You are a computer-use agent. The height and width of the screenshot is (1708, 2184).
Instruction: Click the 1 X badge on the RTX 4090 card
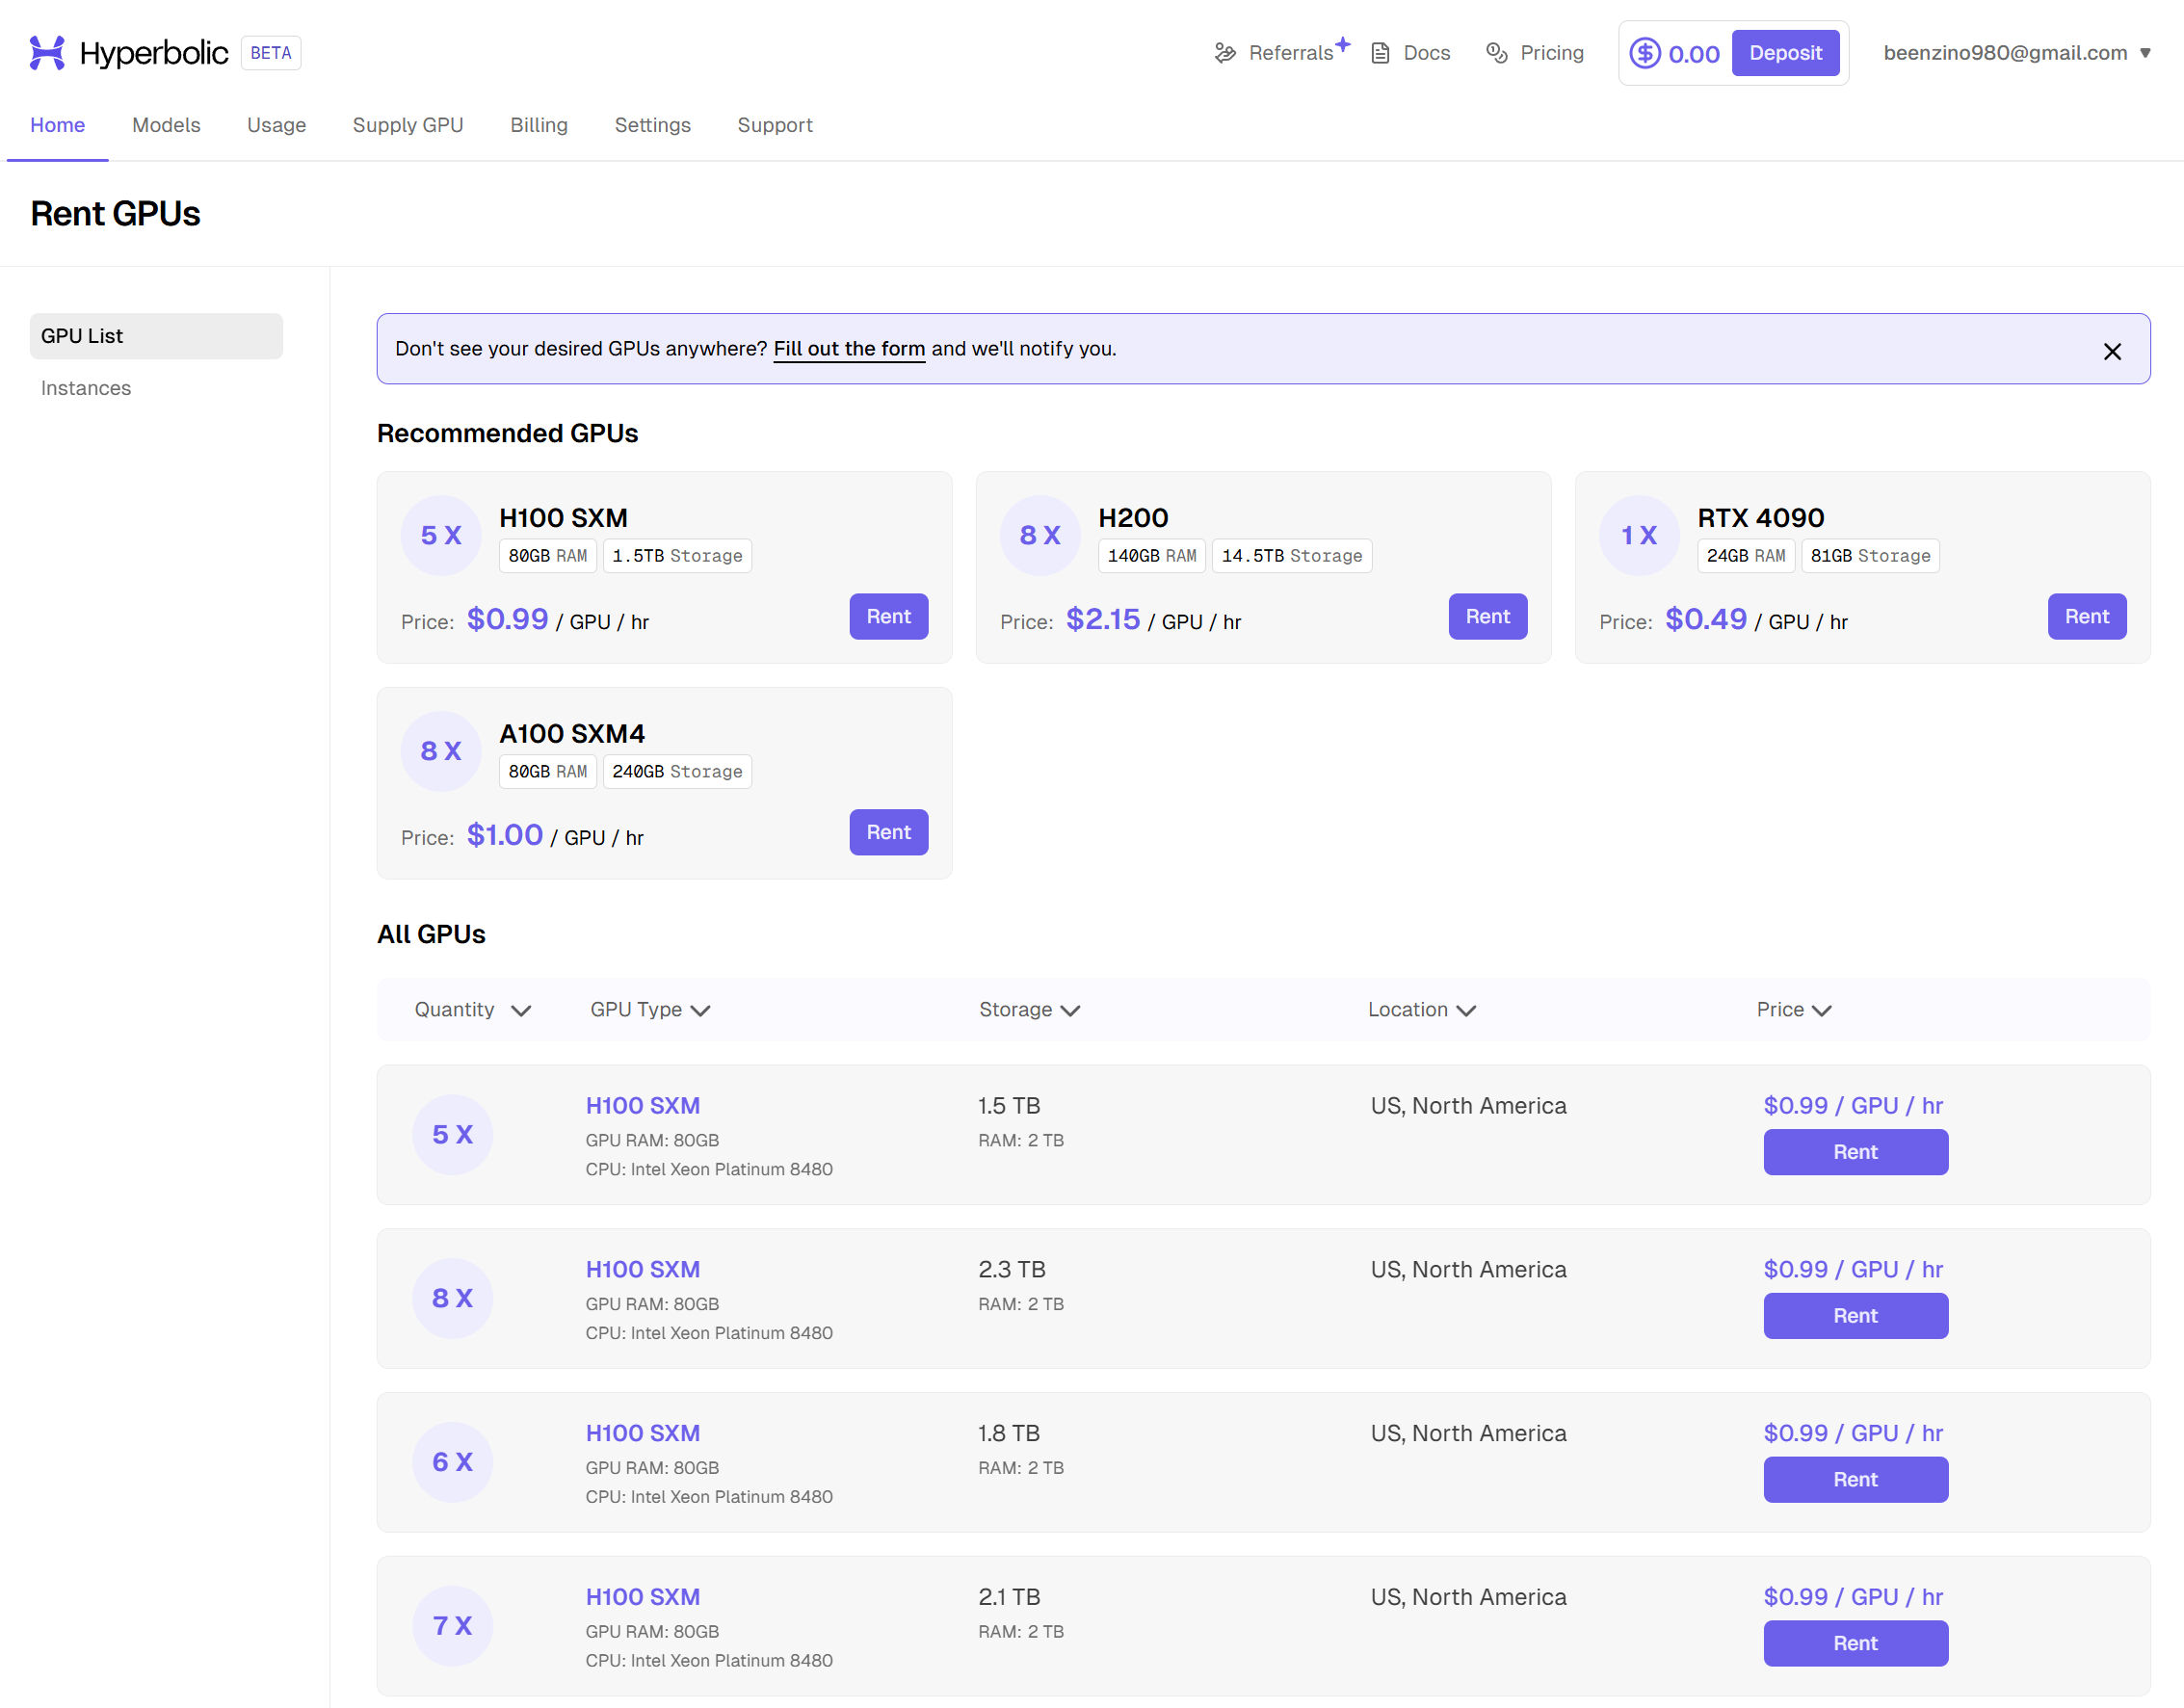pos(1638,535)
